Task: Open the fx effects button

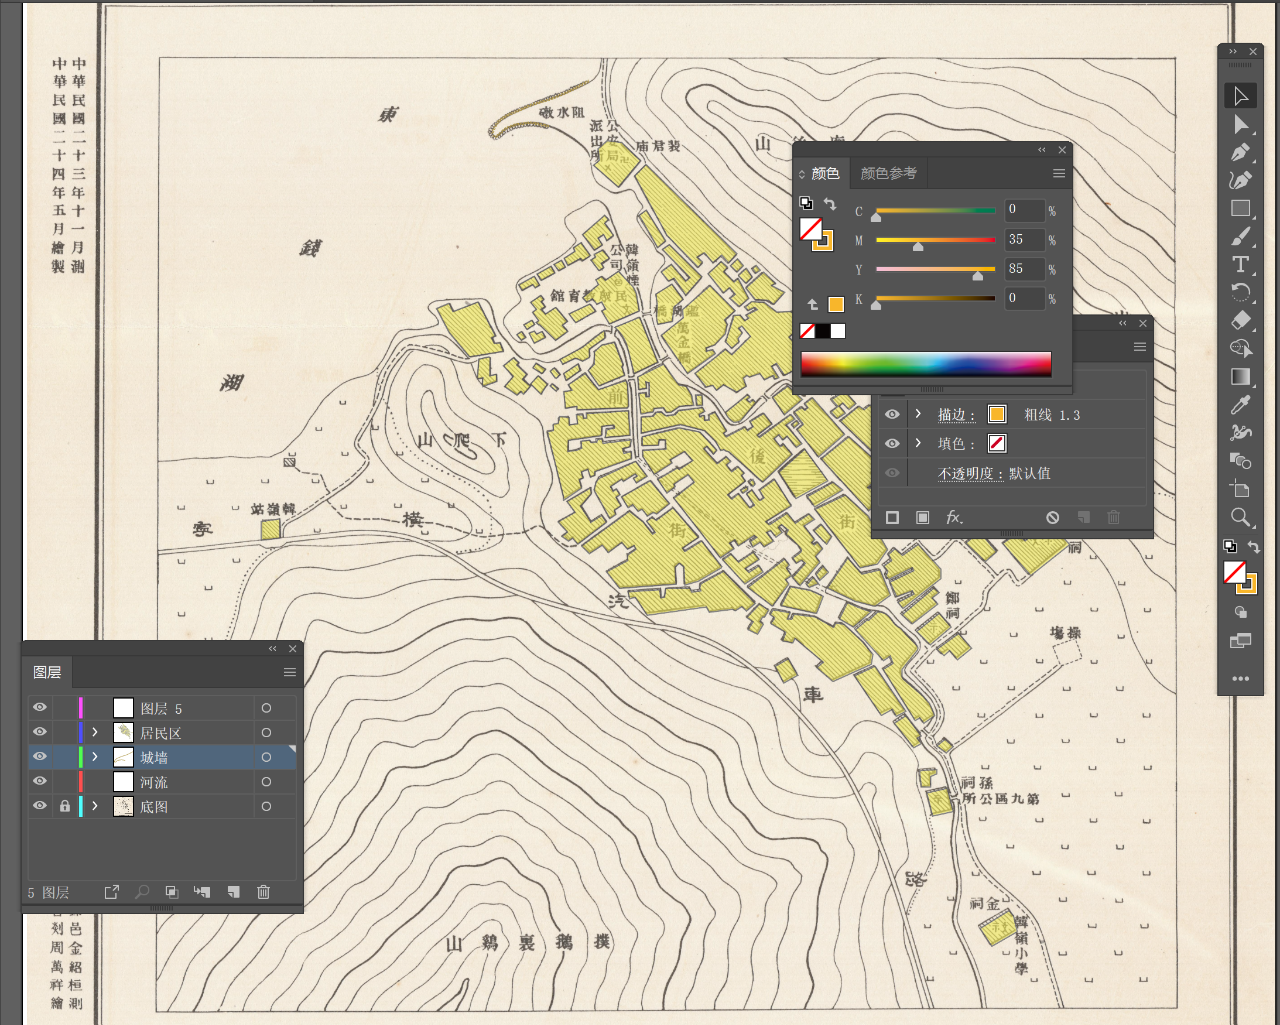Action: pos(954,517)
